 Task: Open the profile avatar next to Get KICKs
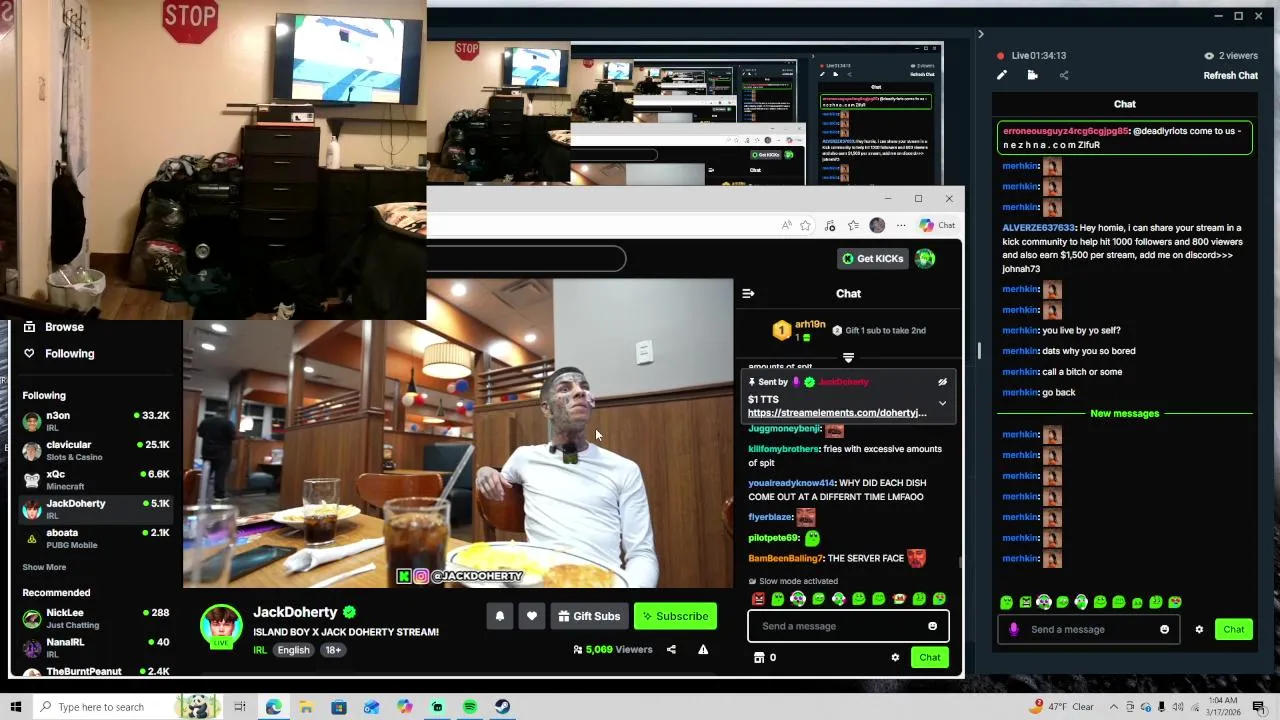point(925,259)
